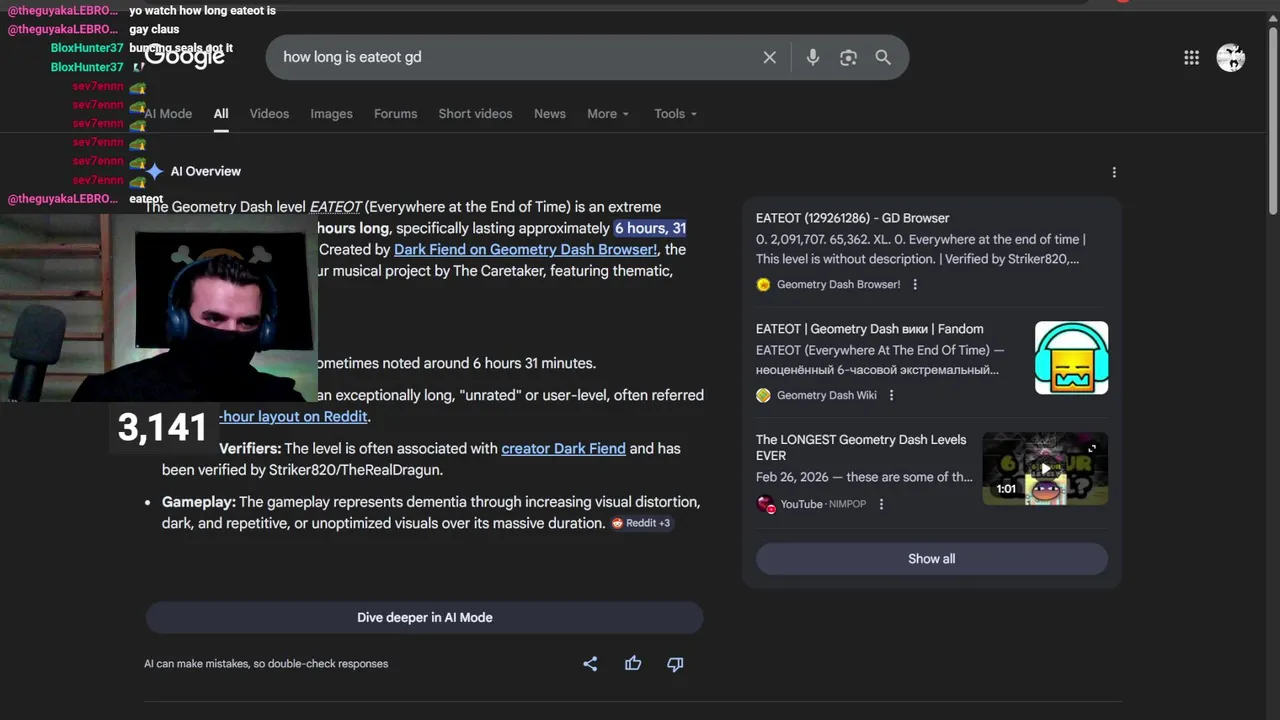Switch to the Videos tab

[269, 114]
